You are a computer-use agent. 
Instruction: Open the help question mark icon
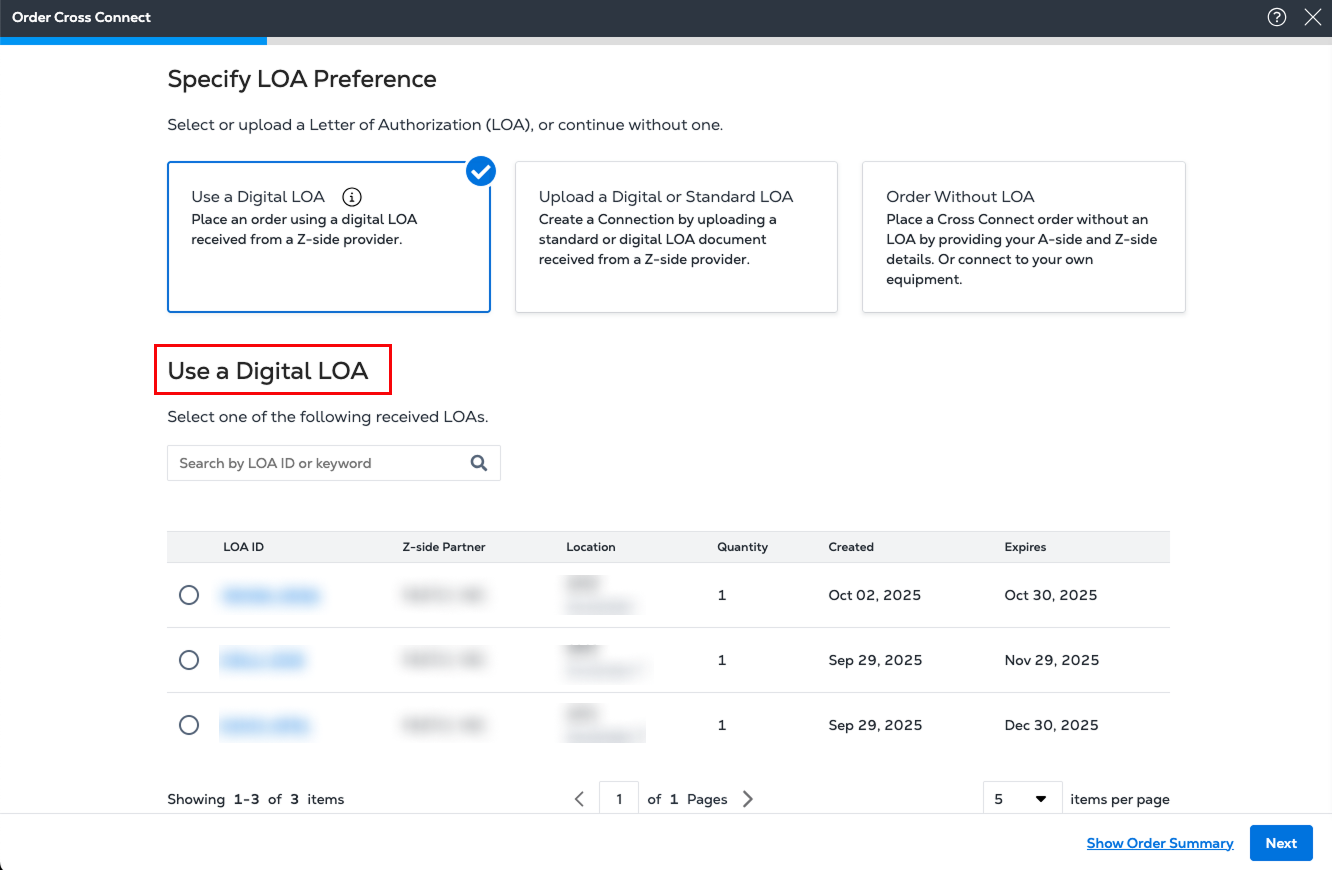[x=1276, y=17]
